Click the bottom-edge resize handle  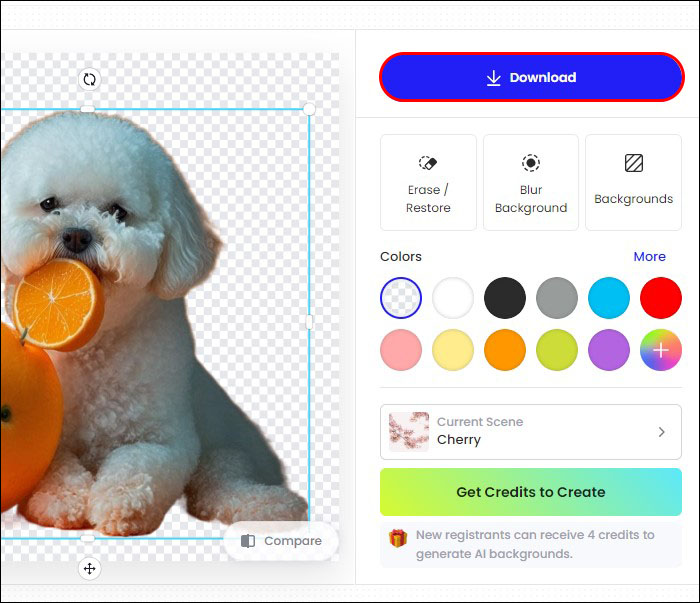tap(88, 539)
